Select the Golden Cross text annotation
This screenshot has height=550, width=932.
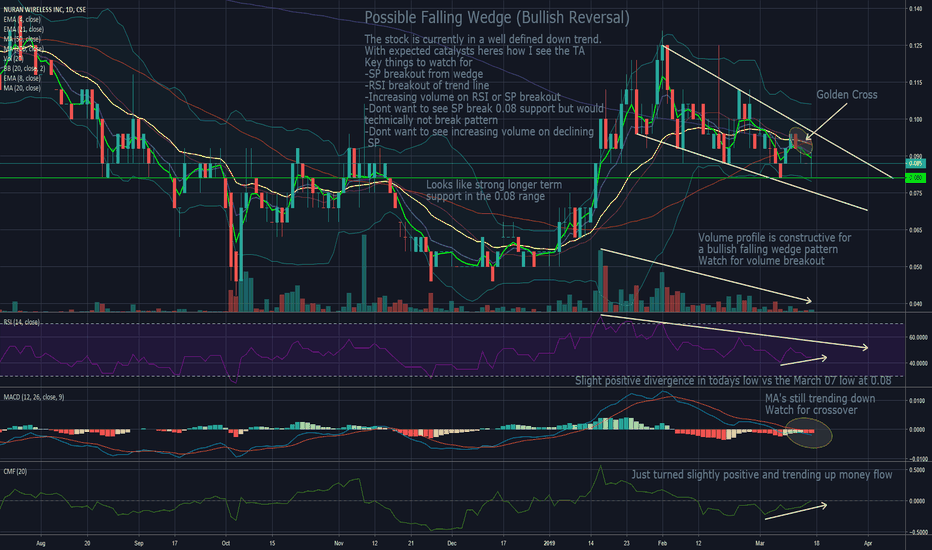(x=846, y=95)
